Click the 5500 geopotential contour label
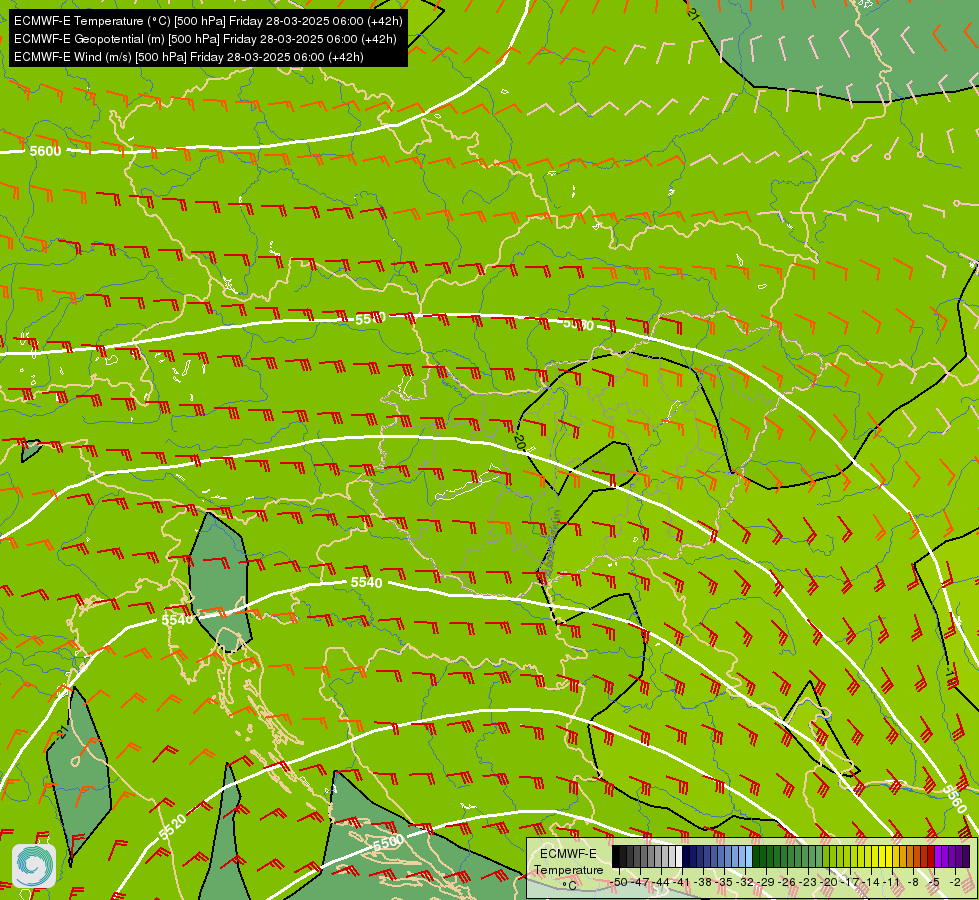 click(x=388, y=843)
